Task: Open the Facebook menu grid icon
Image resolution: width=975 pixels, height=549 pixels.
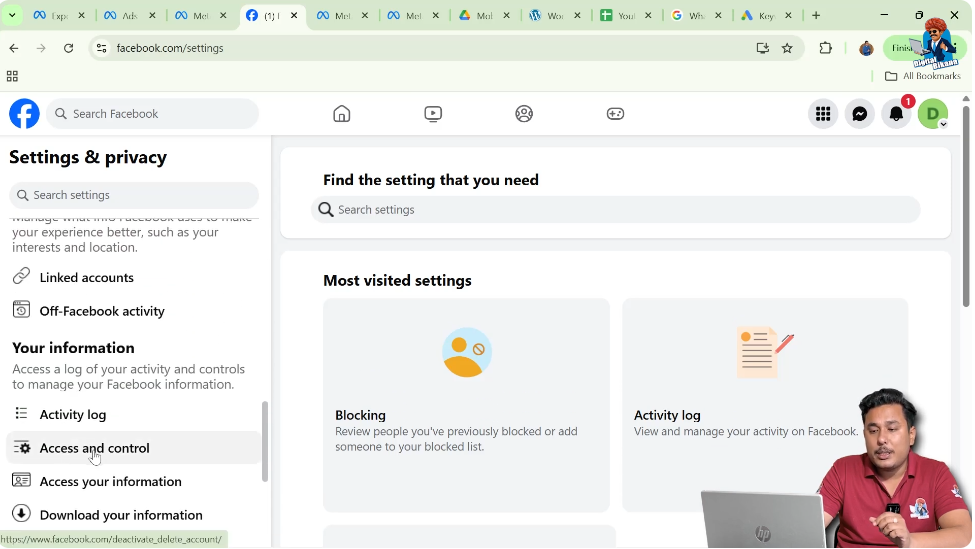Action: tap(823, 114)
